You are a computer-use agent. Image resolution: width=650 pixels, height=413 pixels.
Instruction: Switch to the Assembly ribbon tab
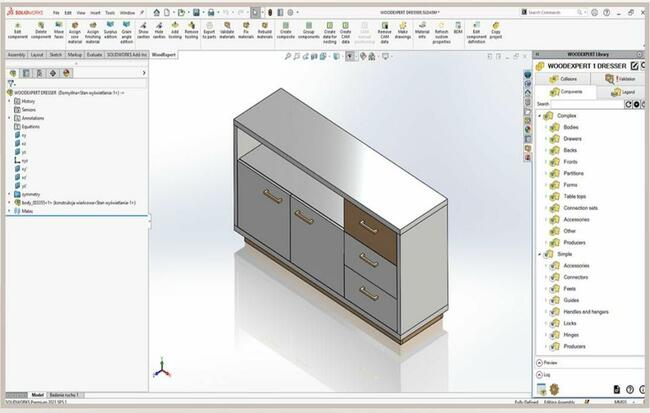(x=17, y=55)
